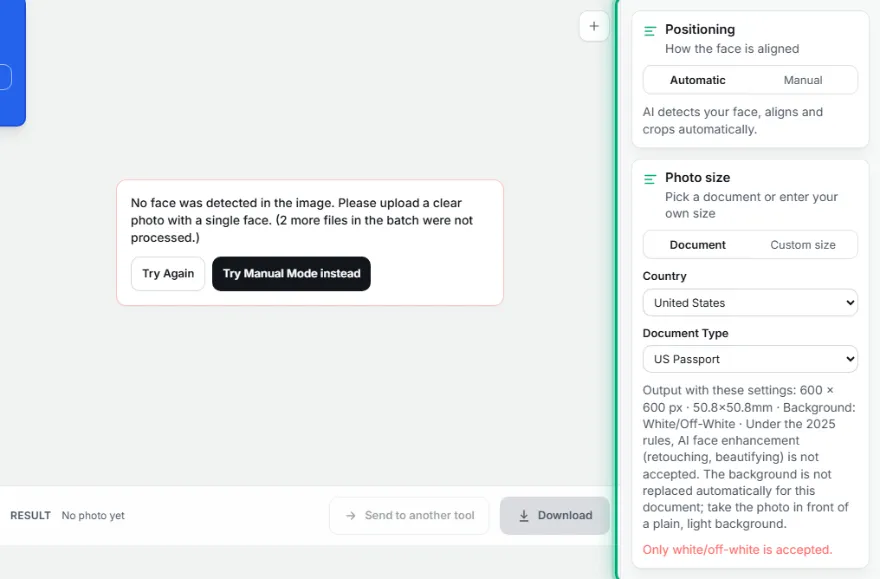Click the 'RESULT' label
The height and width of the screenshot is (579, 880).
pos(30,516)
